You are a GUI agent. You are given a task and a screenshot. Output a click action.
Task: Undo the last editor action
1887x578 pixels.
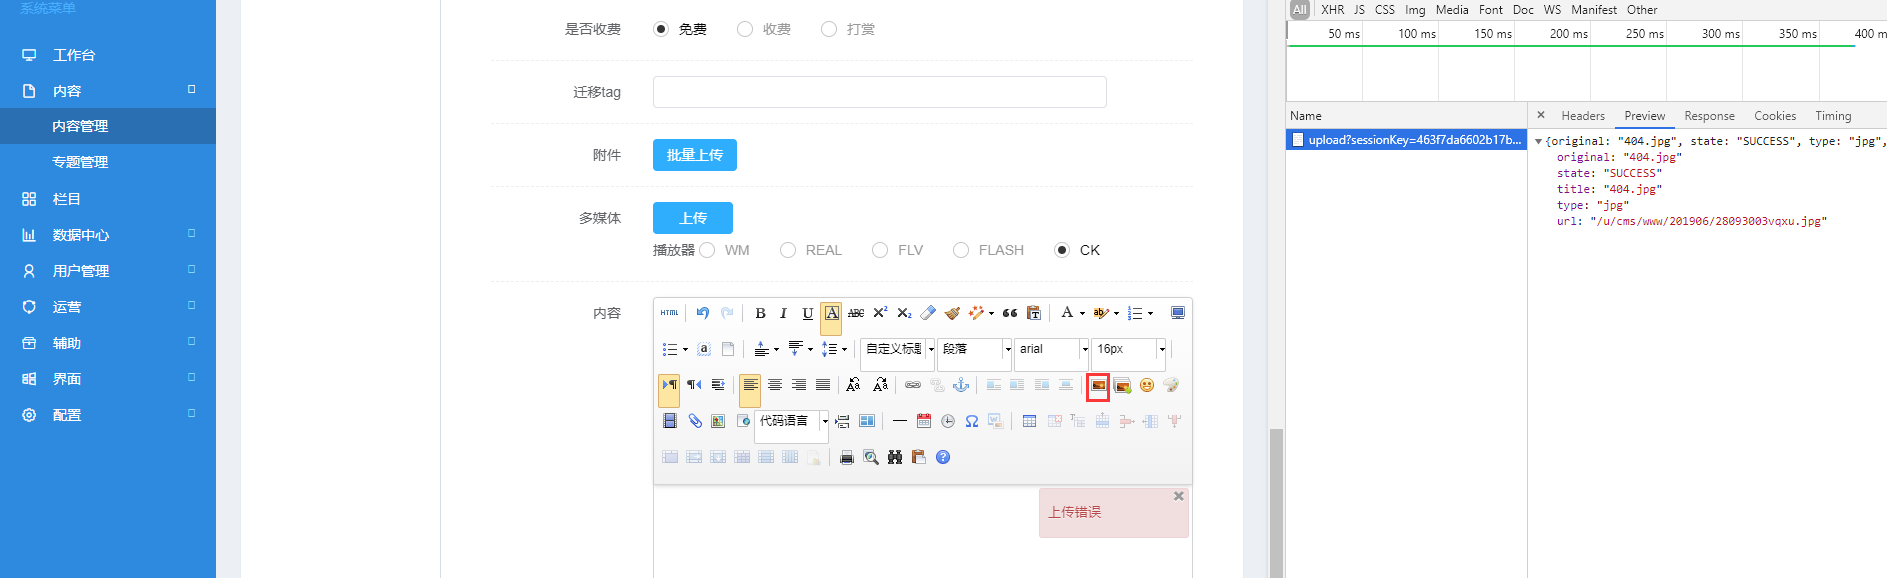703,313
